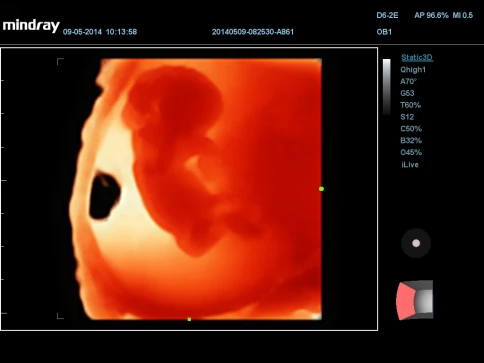Toggle the iLive rendering mode label
Image resolution: width=484 pixels, height=363 pixels.
(x=410, y=164)
